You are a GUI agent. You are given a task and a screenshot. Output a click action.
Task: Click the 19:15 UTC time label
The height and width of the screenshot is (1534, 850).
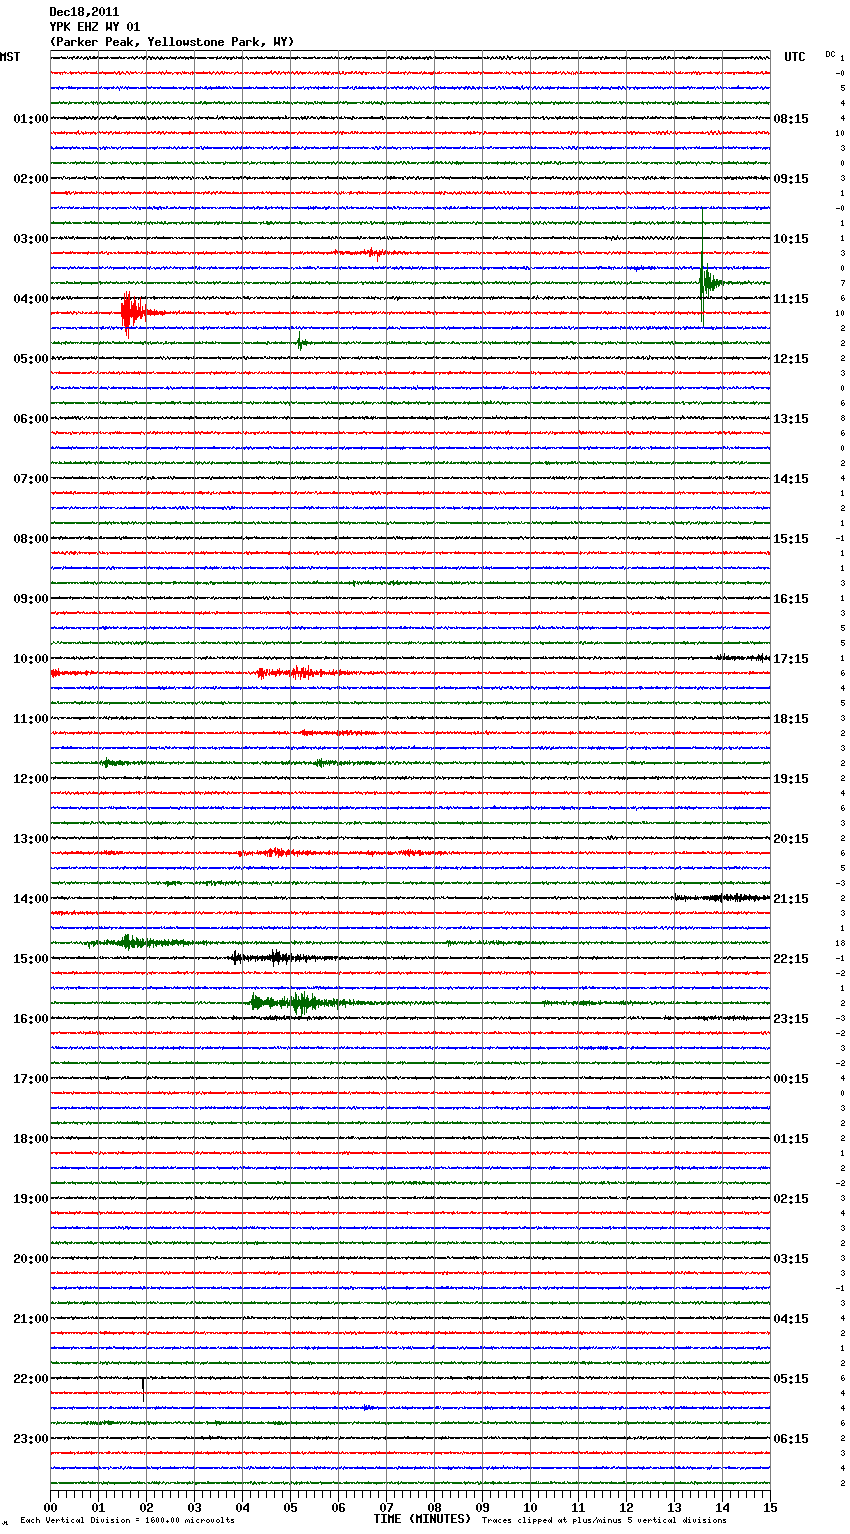pos(791,779)
